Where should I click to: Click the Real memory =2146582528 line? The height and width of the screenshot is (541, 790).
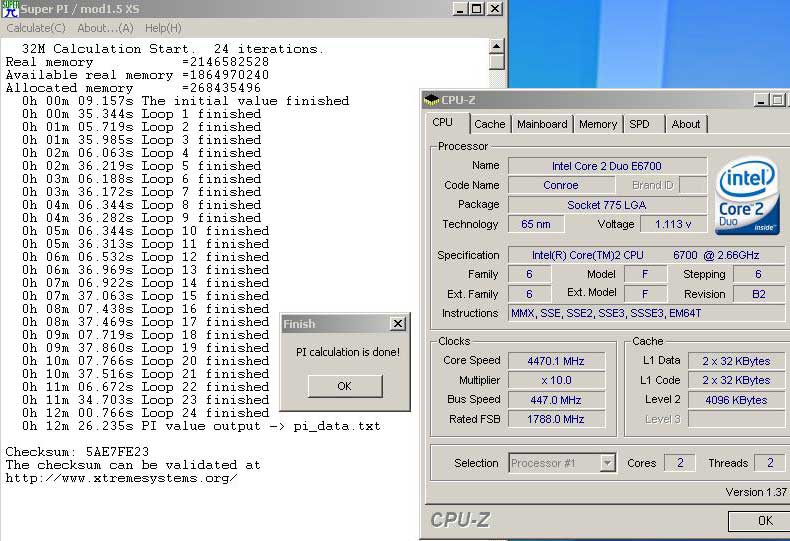pos(137,62)
